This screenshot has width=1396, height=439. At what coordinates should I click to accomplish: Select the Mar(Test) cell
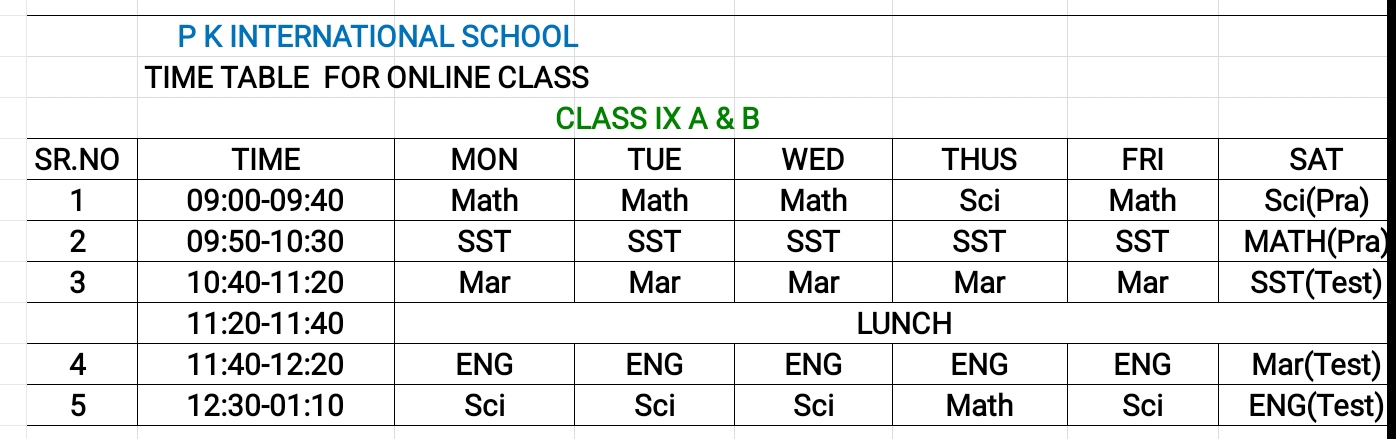click(1314, 365)
